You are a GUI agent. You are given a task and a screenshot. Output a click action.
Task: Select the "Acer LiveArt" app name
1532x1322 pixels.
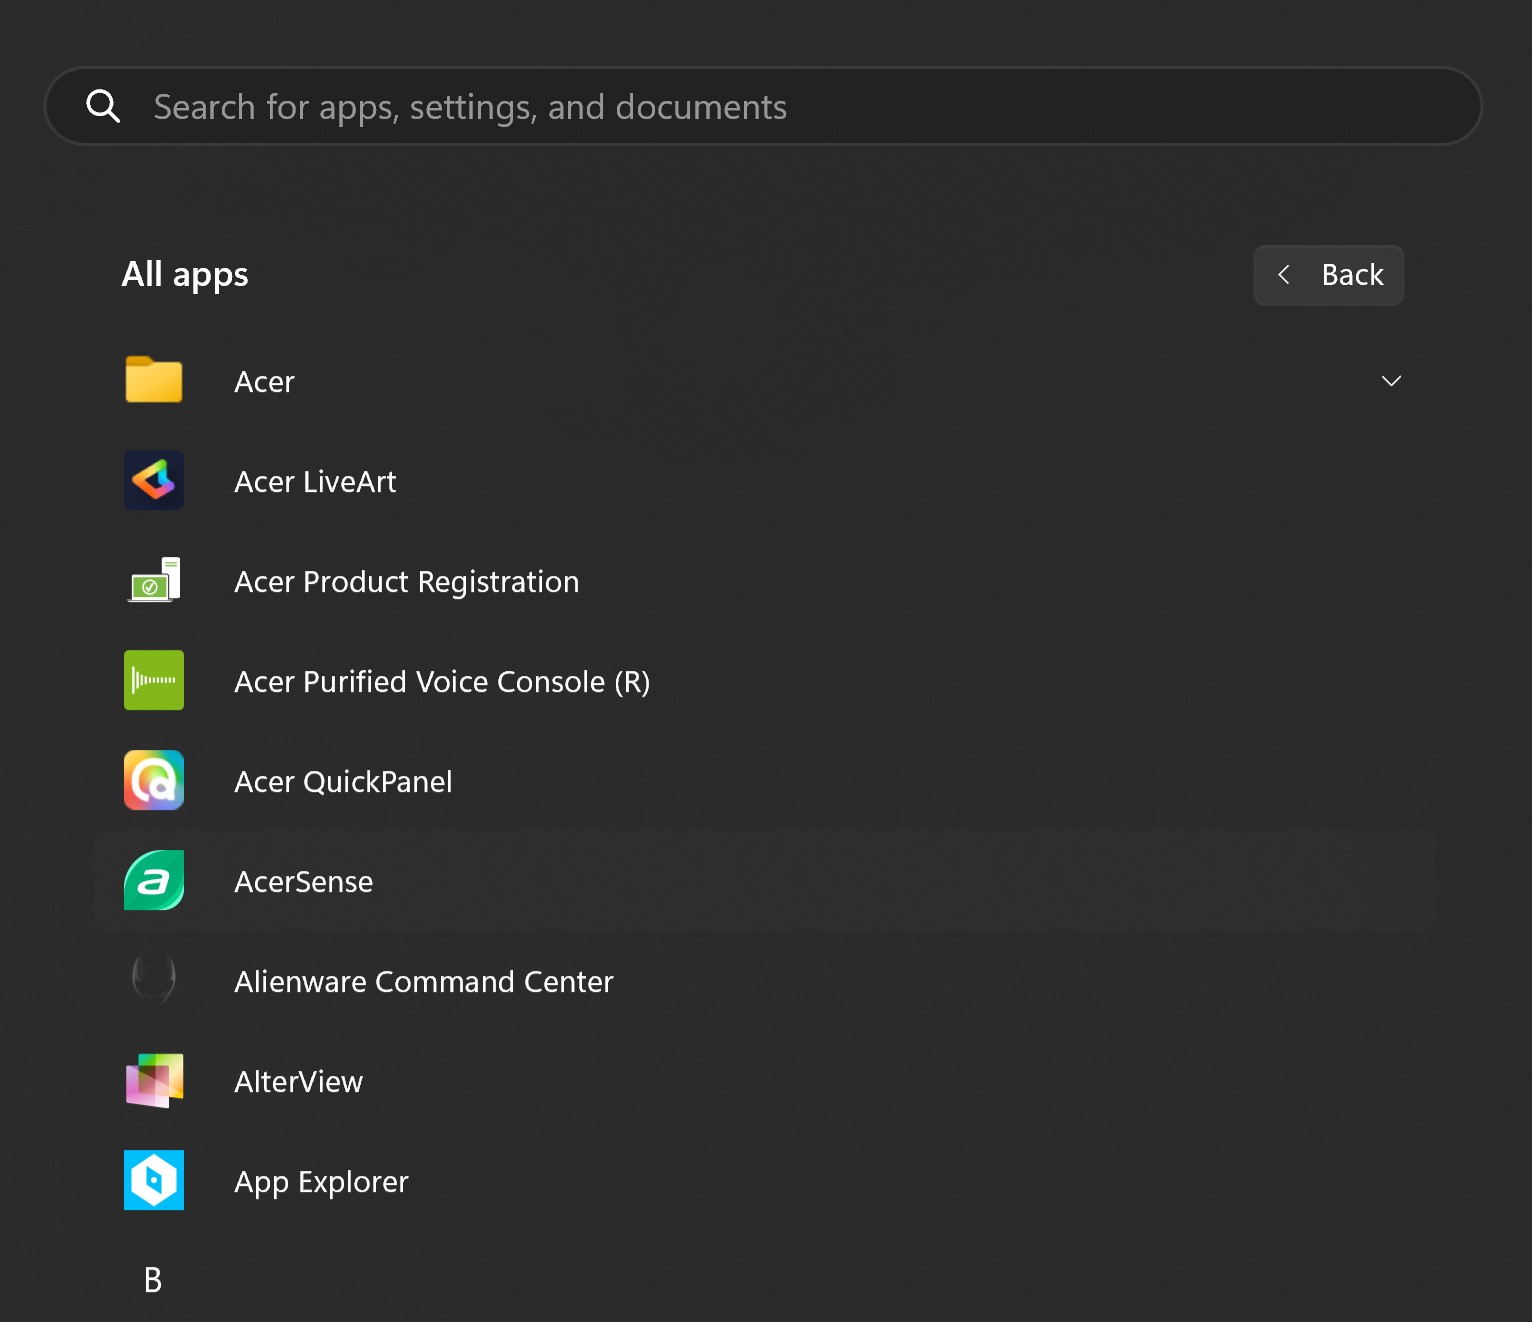point(315,482)
